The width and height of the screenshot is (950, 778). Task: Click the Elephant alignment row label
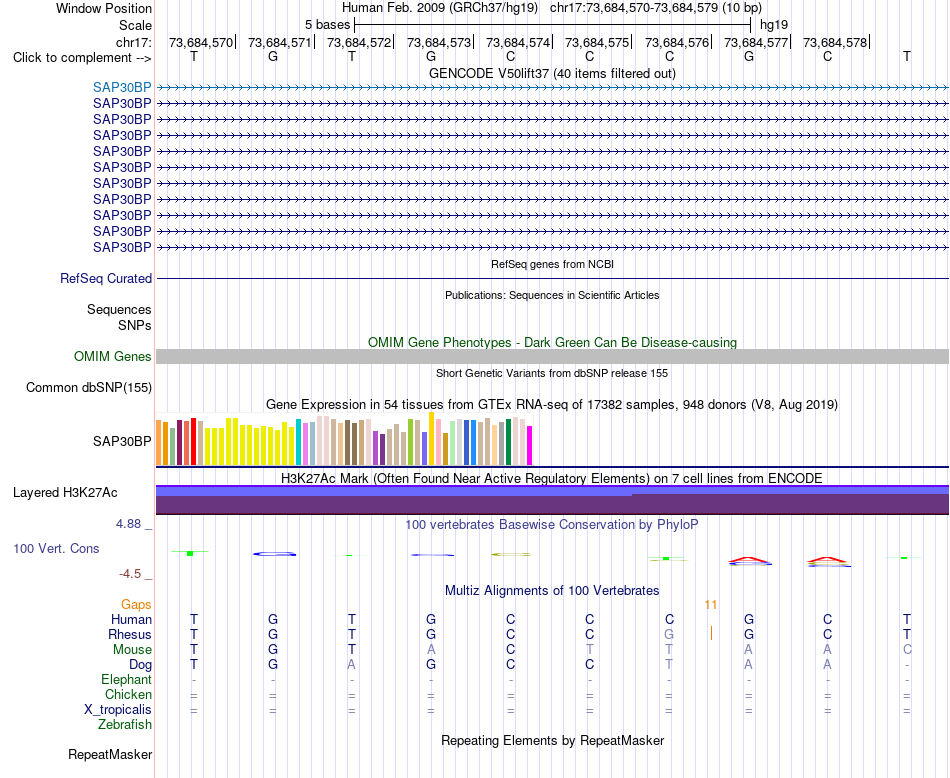click(x=126, y=679)
